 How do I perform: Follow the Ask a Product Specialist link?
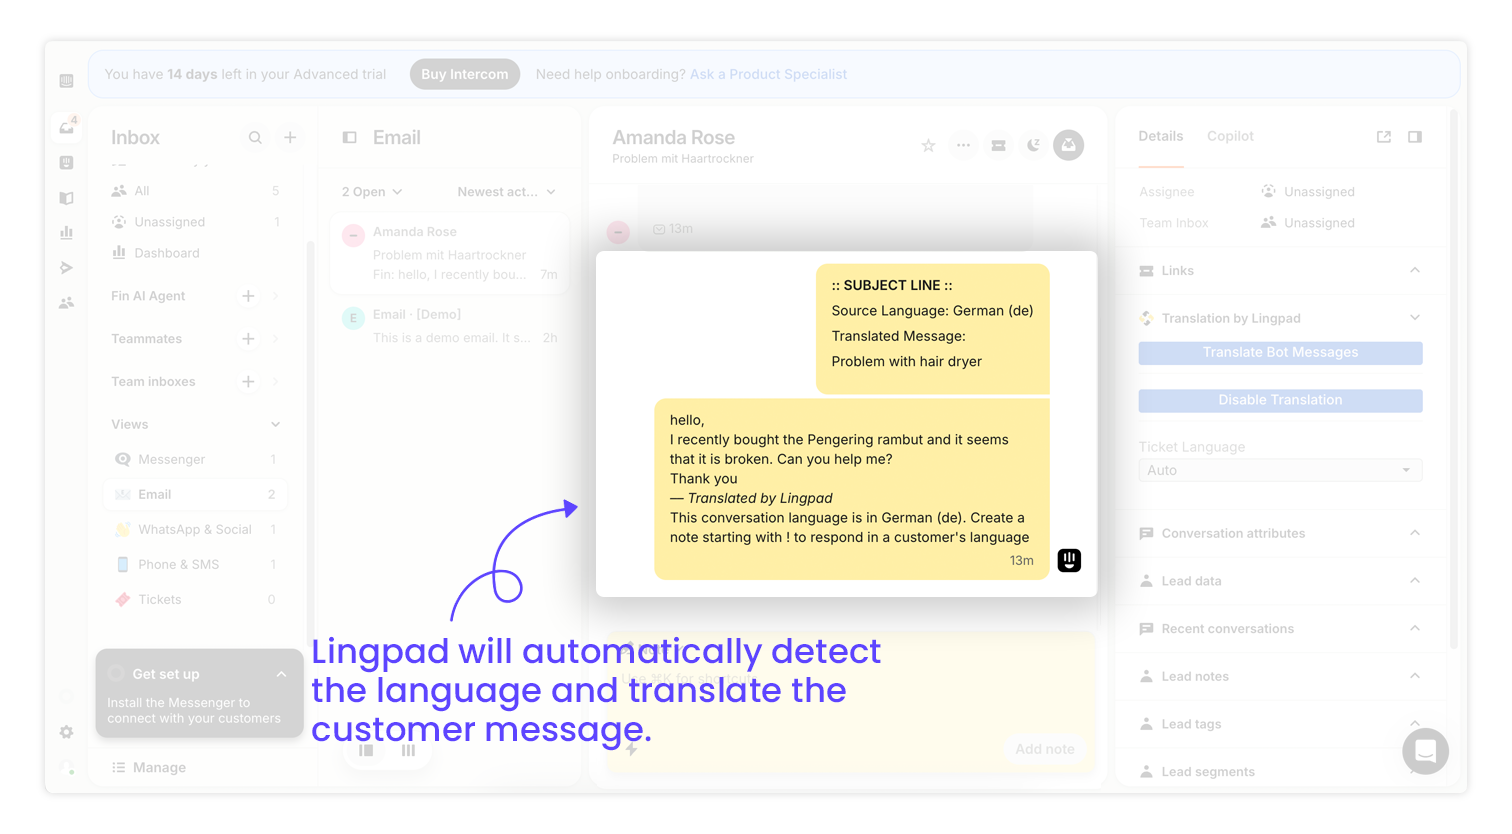coord(768,74)
